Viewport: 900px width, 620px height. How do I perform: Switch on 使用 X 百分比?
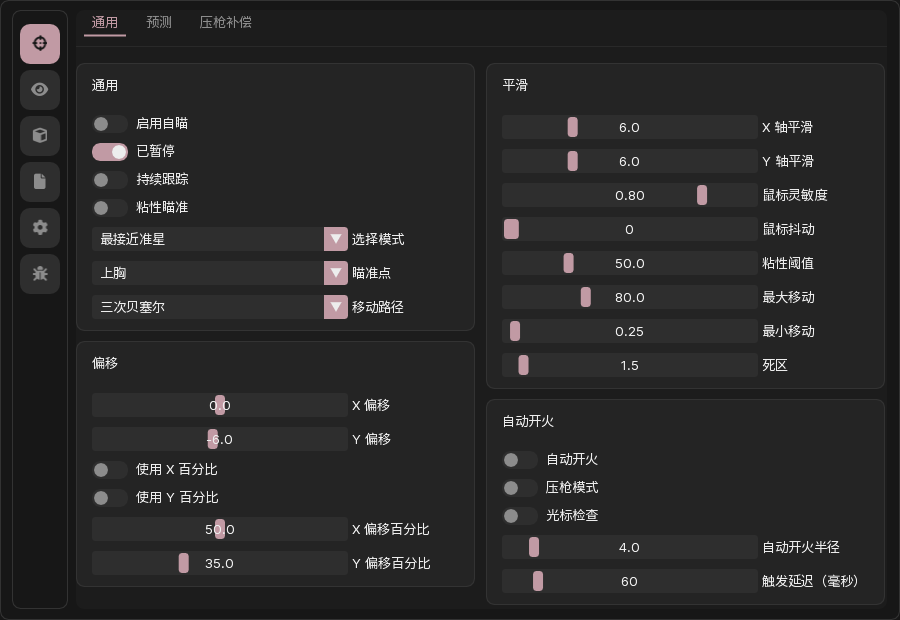(x=109, y=470)
